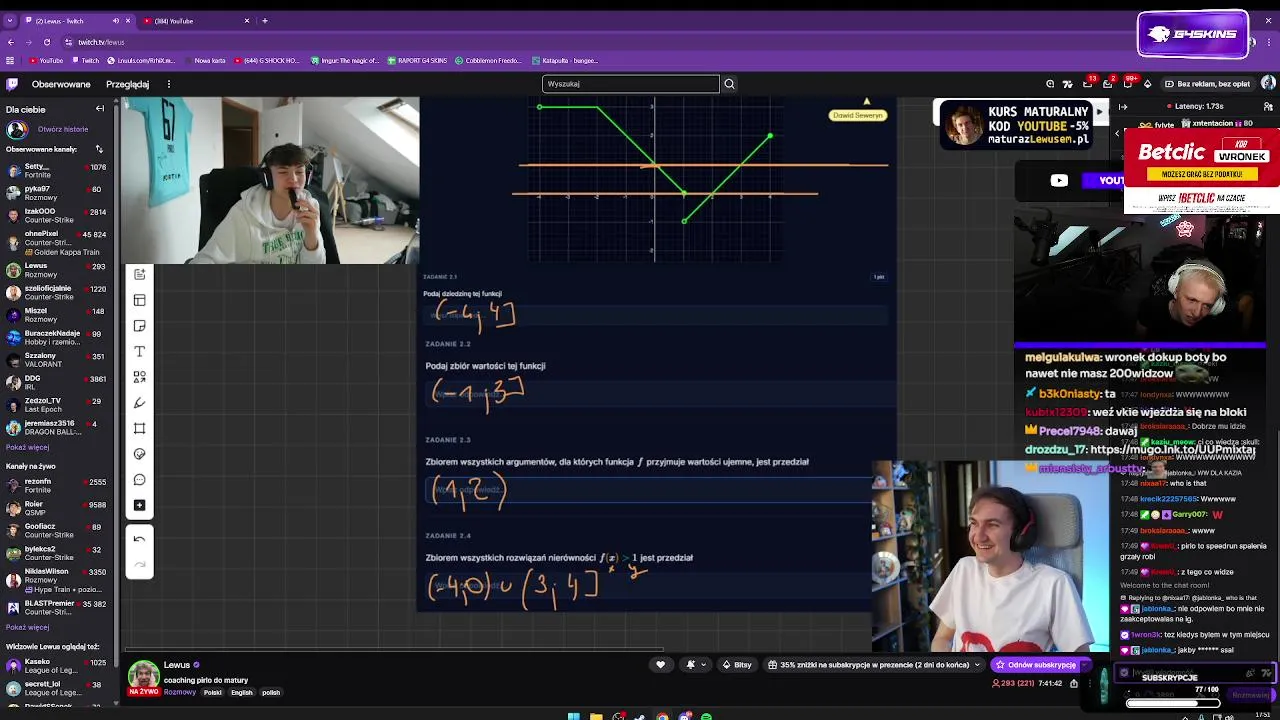Open the Twitch whispers icon

coord(1128,84)
